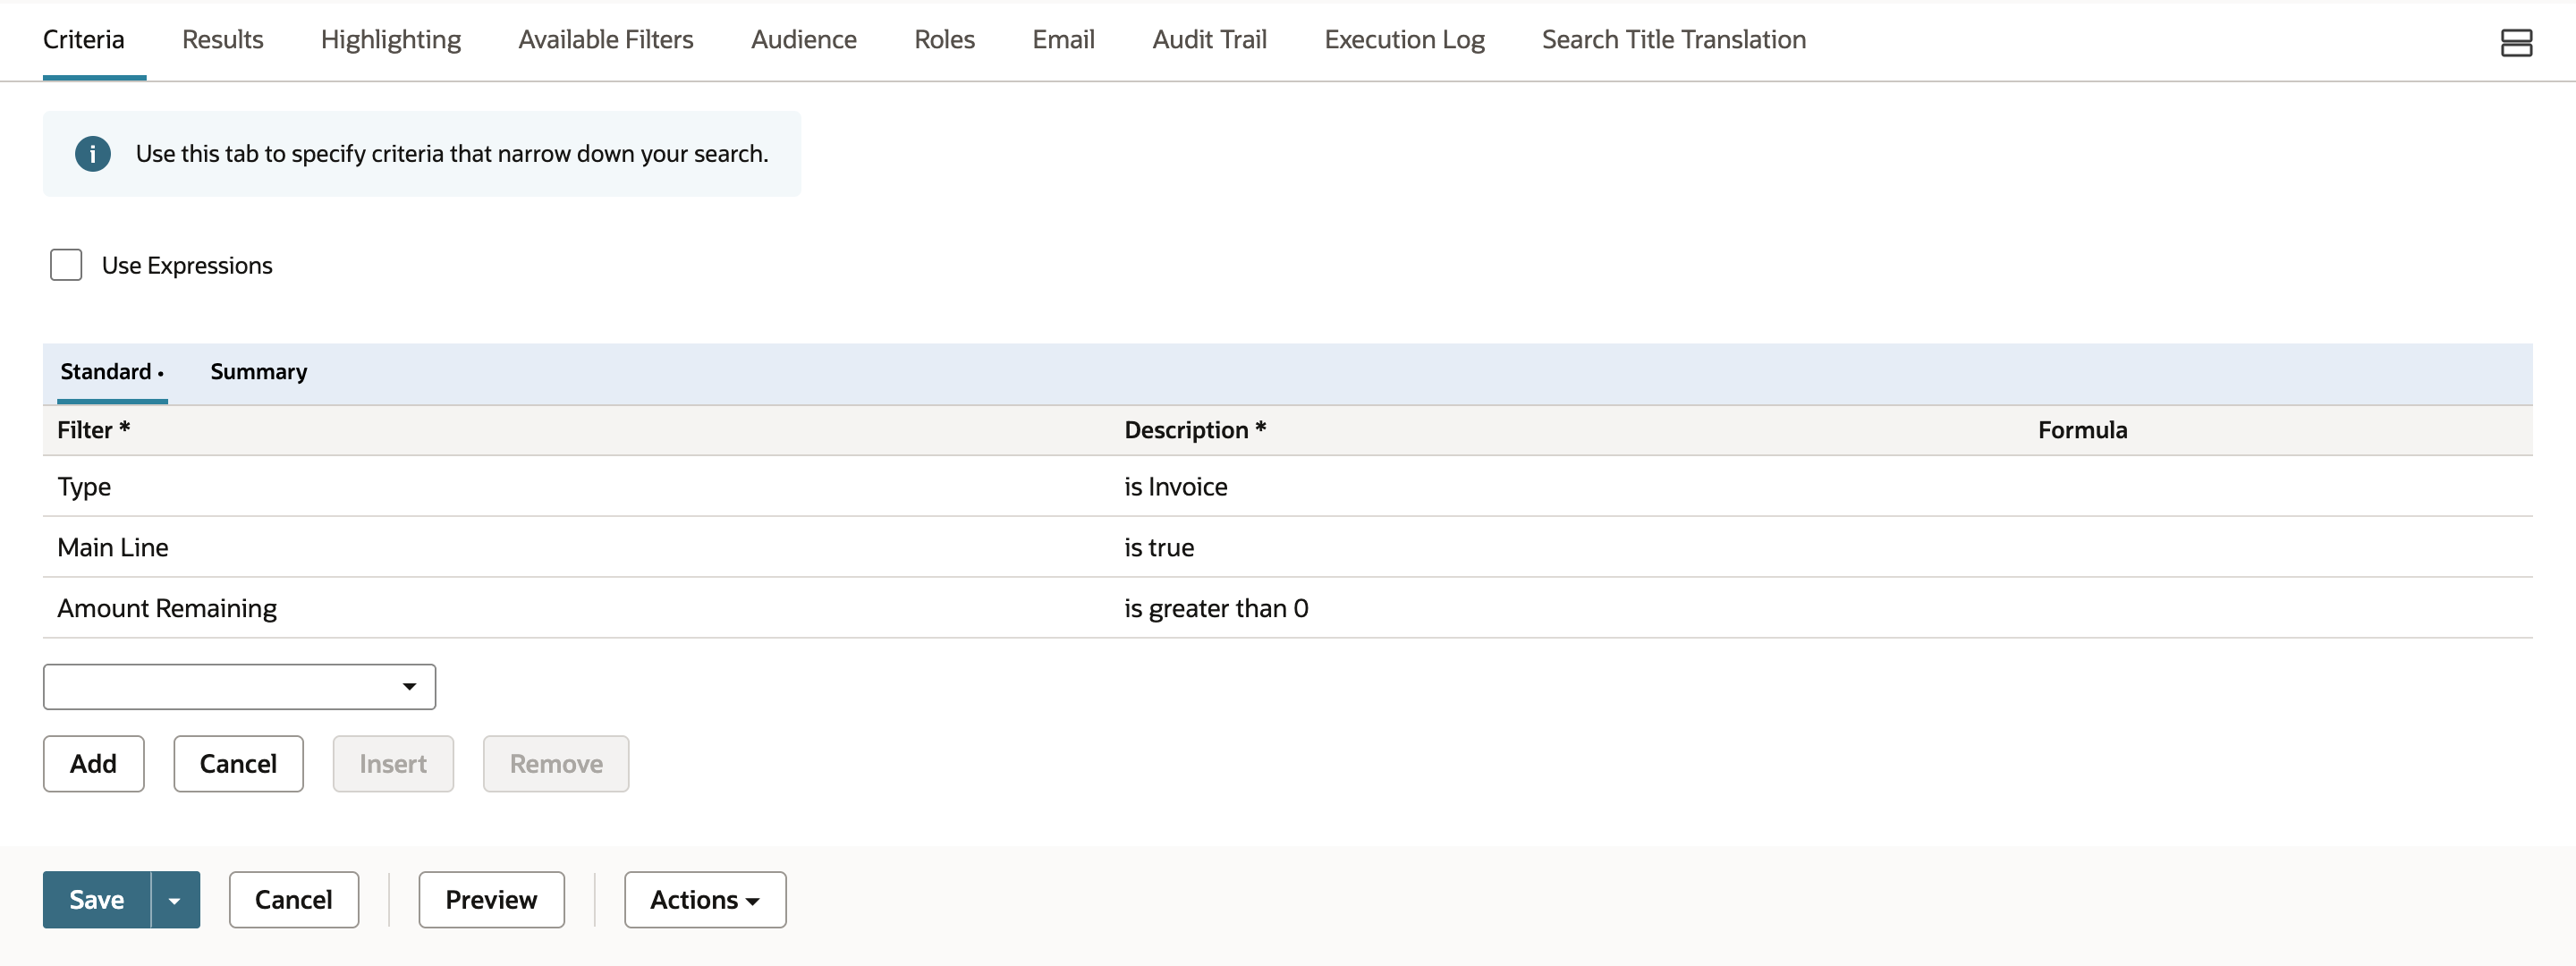Click the layout toggle icon at top right

click(2516, 42)
